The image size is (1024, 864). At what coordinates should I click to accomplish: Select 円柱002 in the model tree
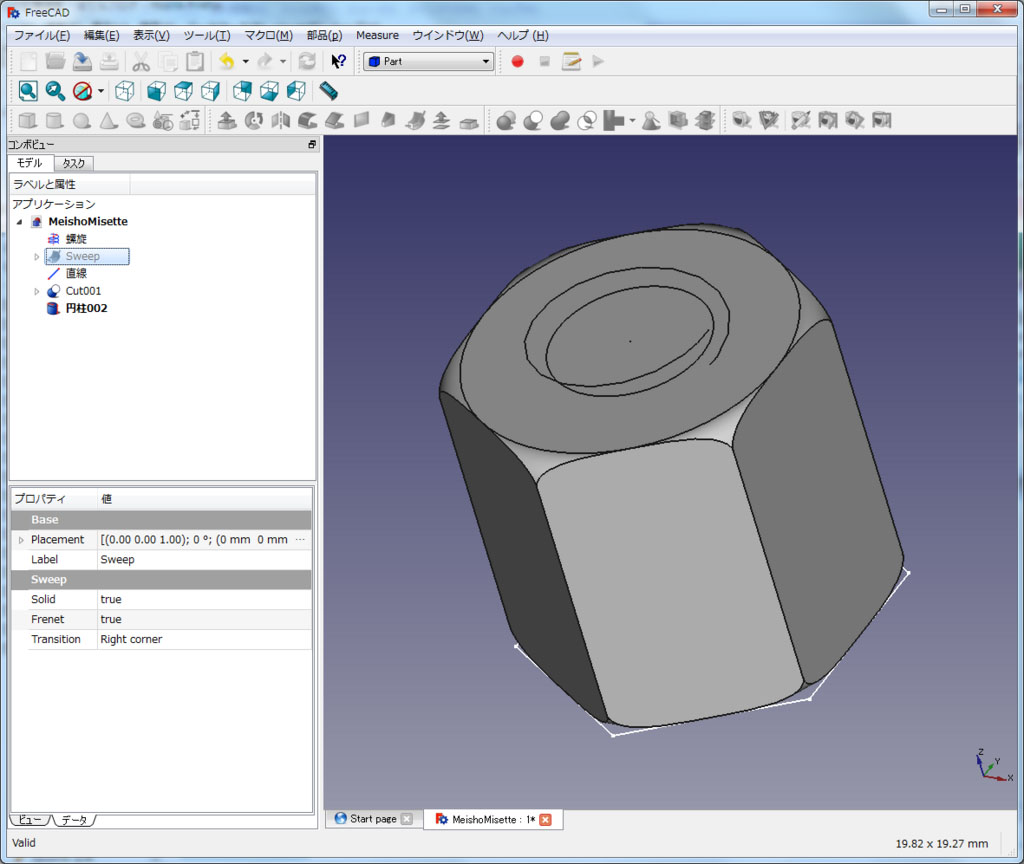pos(86,308)
